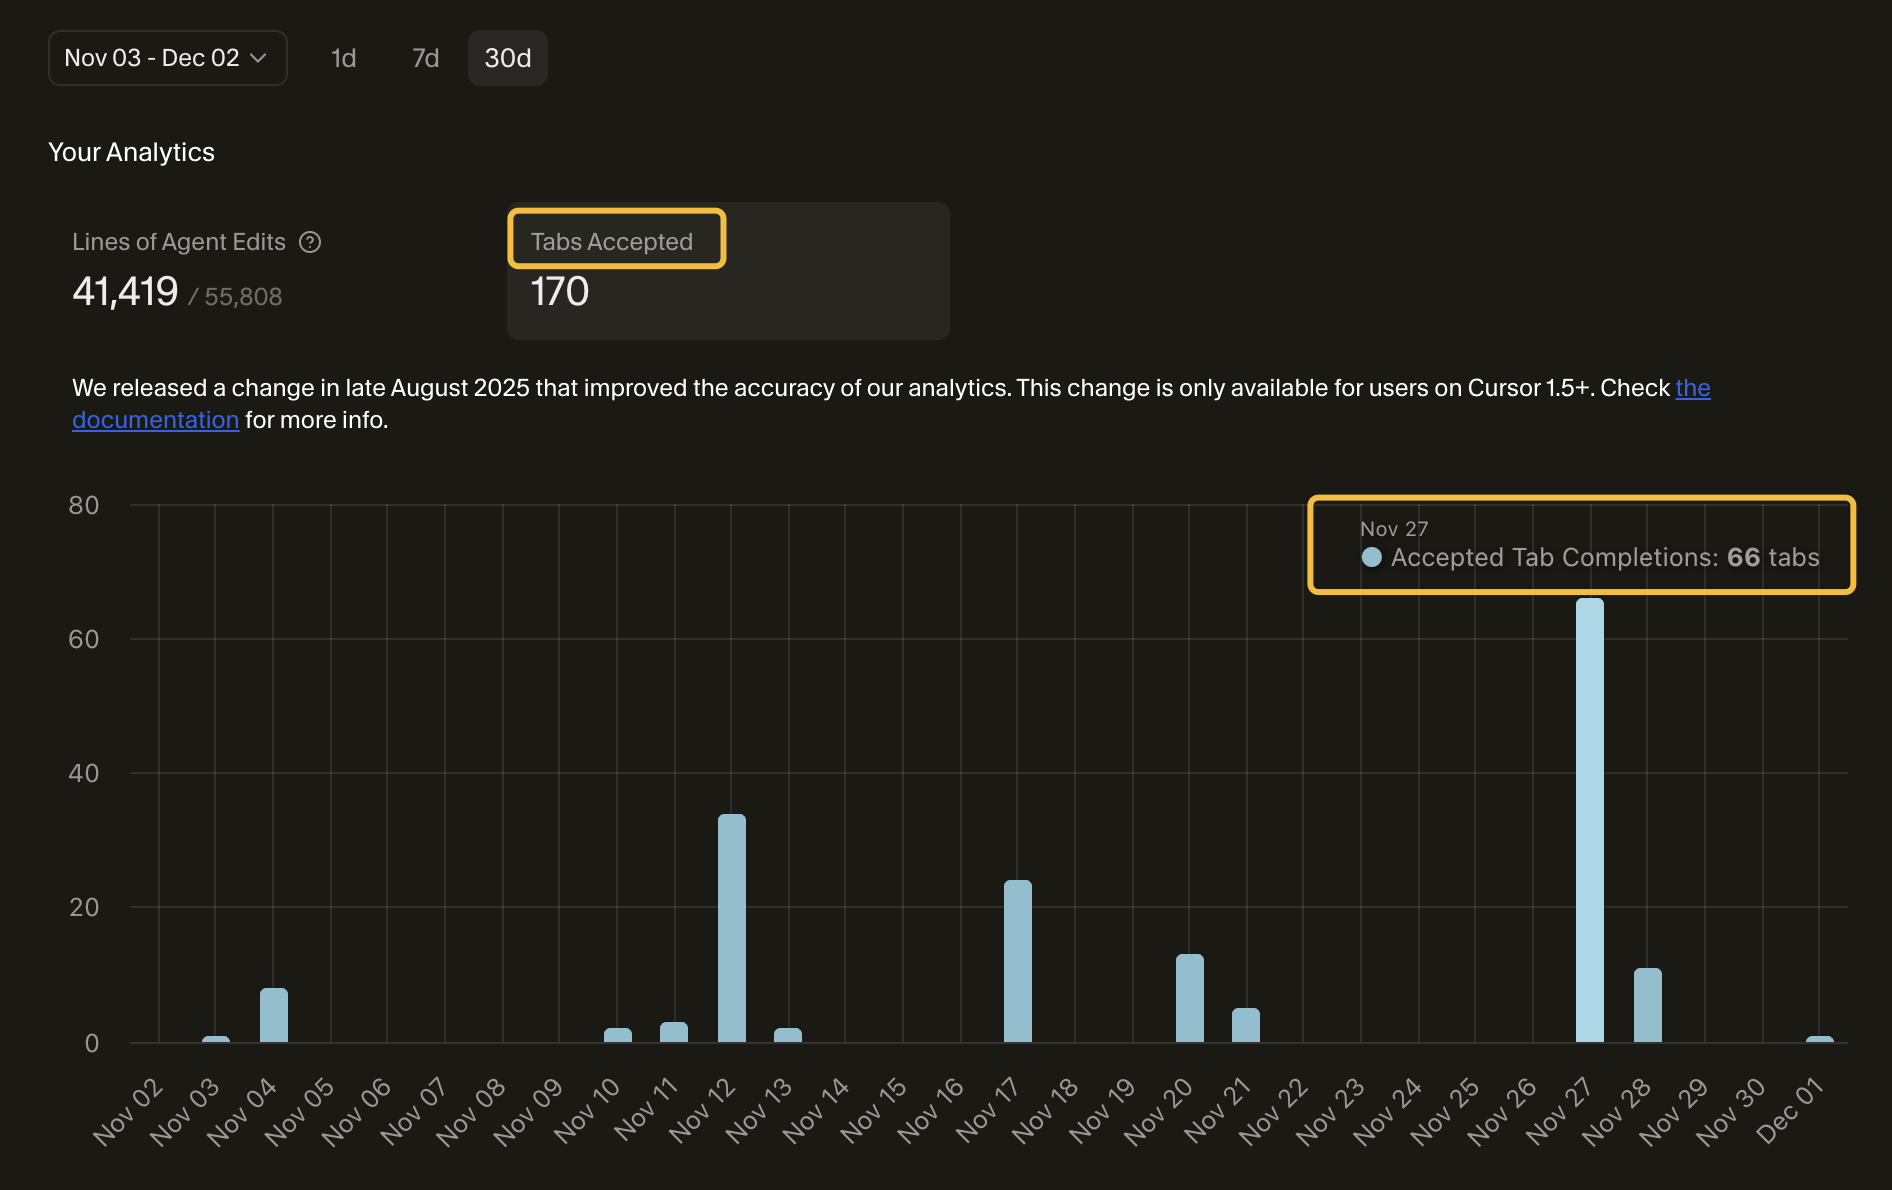Select the 41,419 Lines of Agent Edits metric
The image size is (1892, 1190).
pos(124,292)
